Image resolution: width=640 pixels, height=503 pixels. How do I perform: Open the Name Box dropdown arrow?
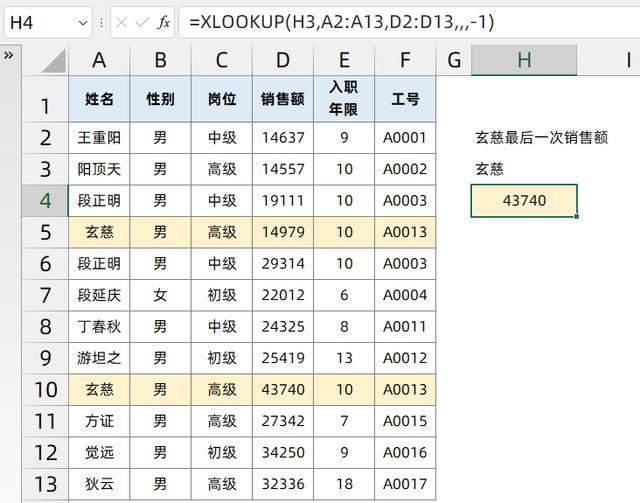tap(82, 22)
